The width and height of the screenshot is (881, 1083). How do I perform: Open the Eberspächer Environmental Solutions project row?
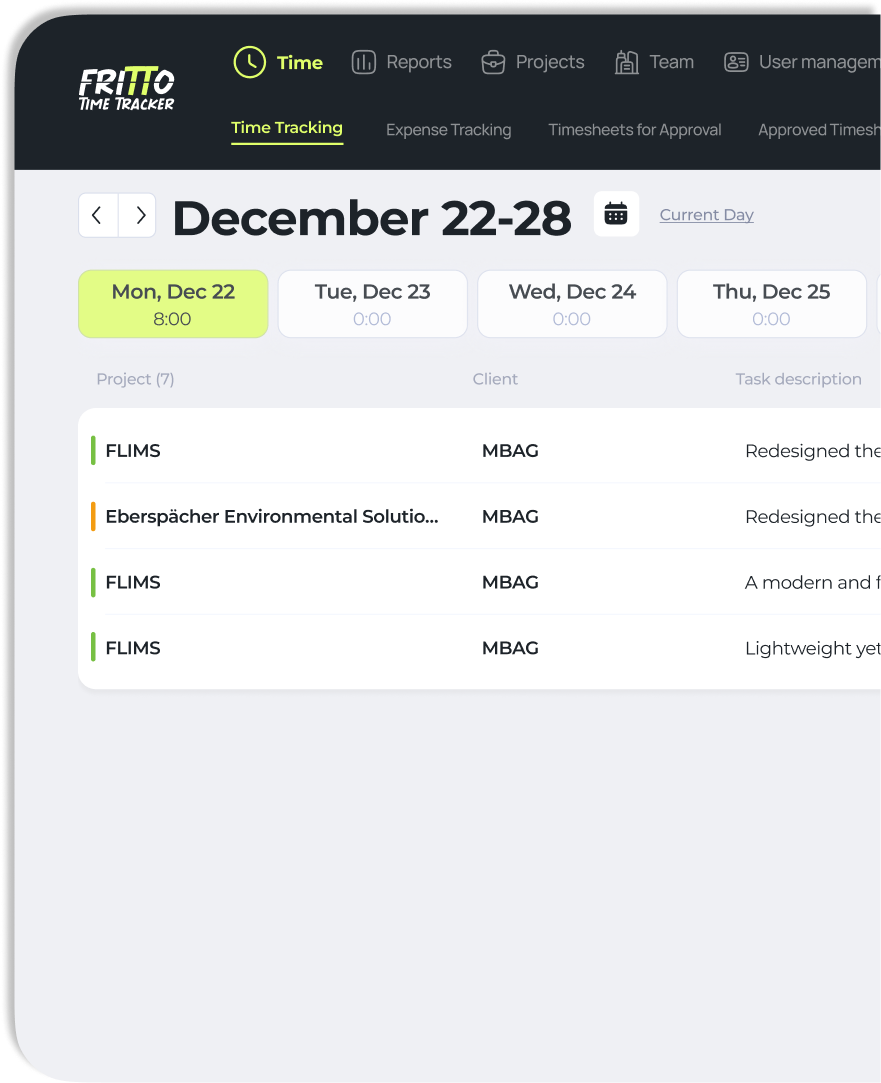(271, 517)
